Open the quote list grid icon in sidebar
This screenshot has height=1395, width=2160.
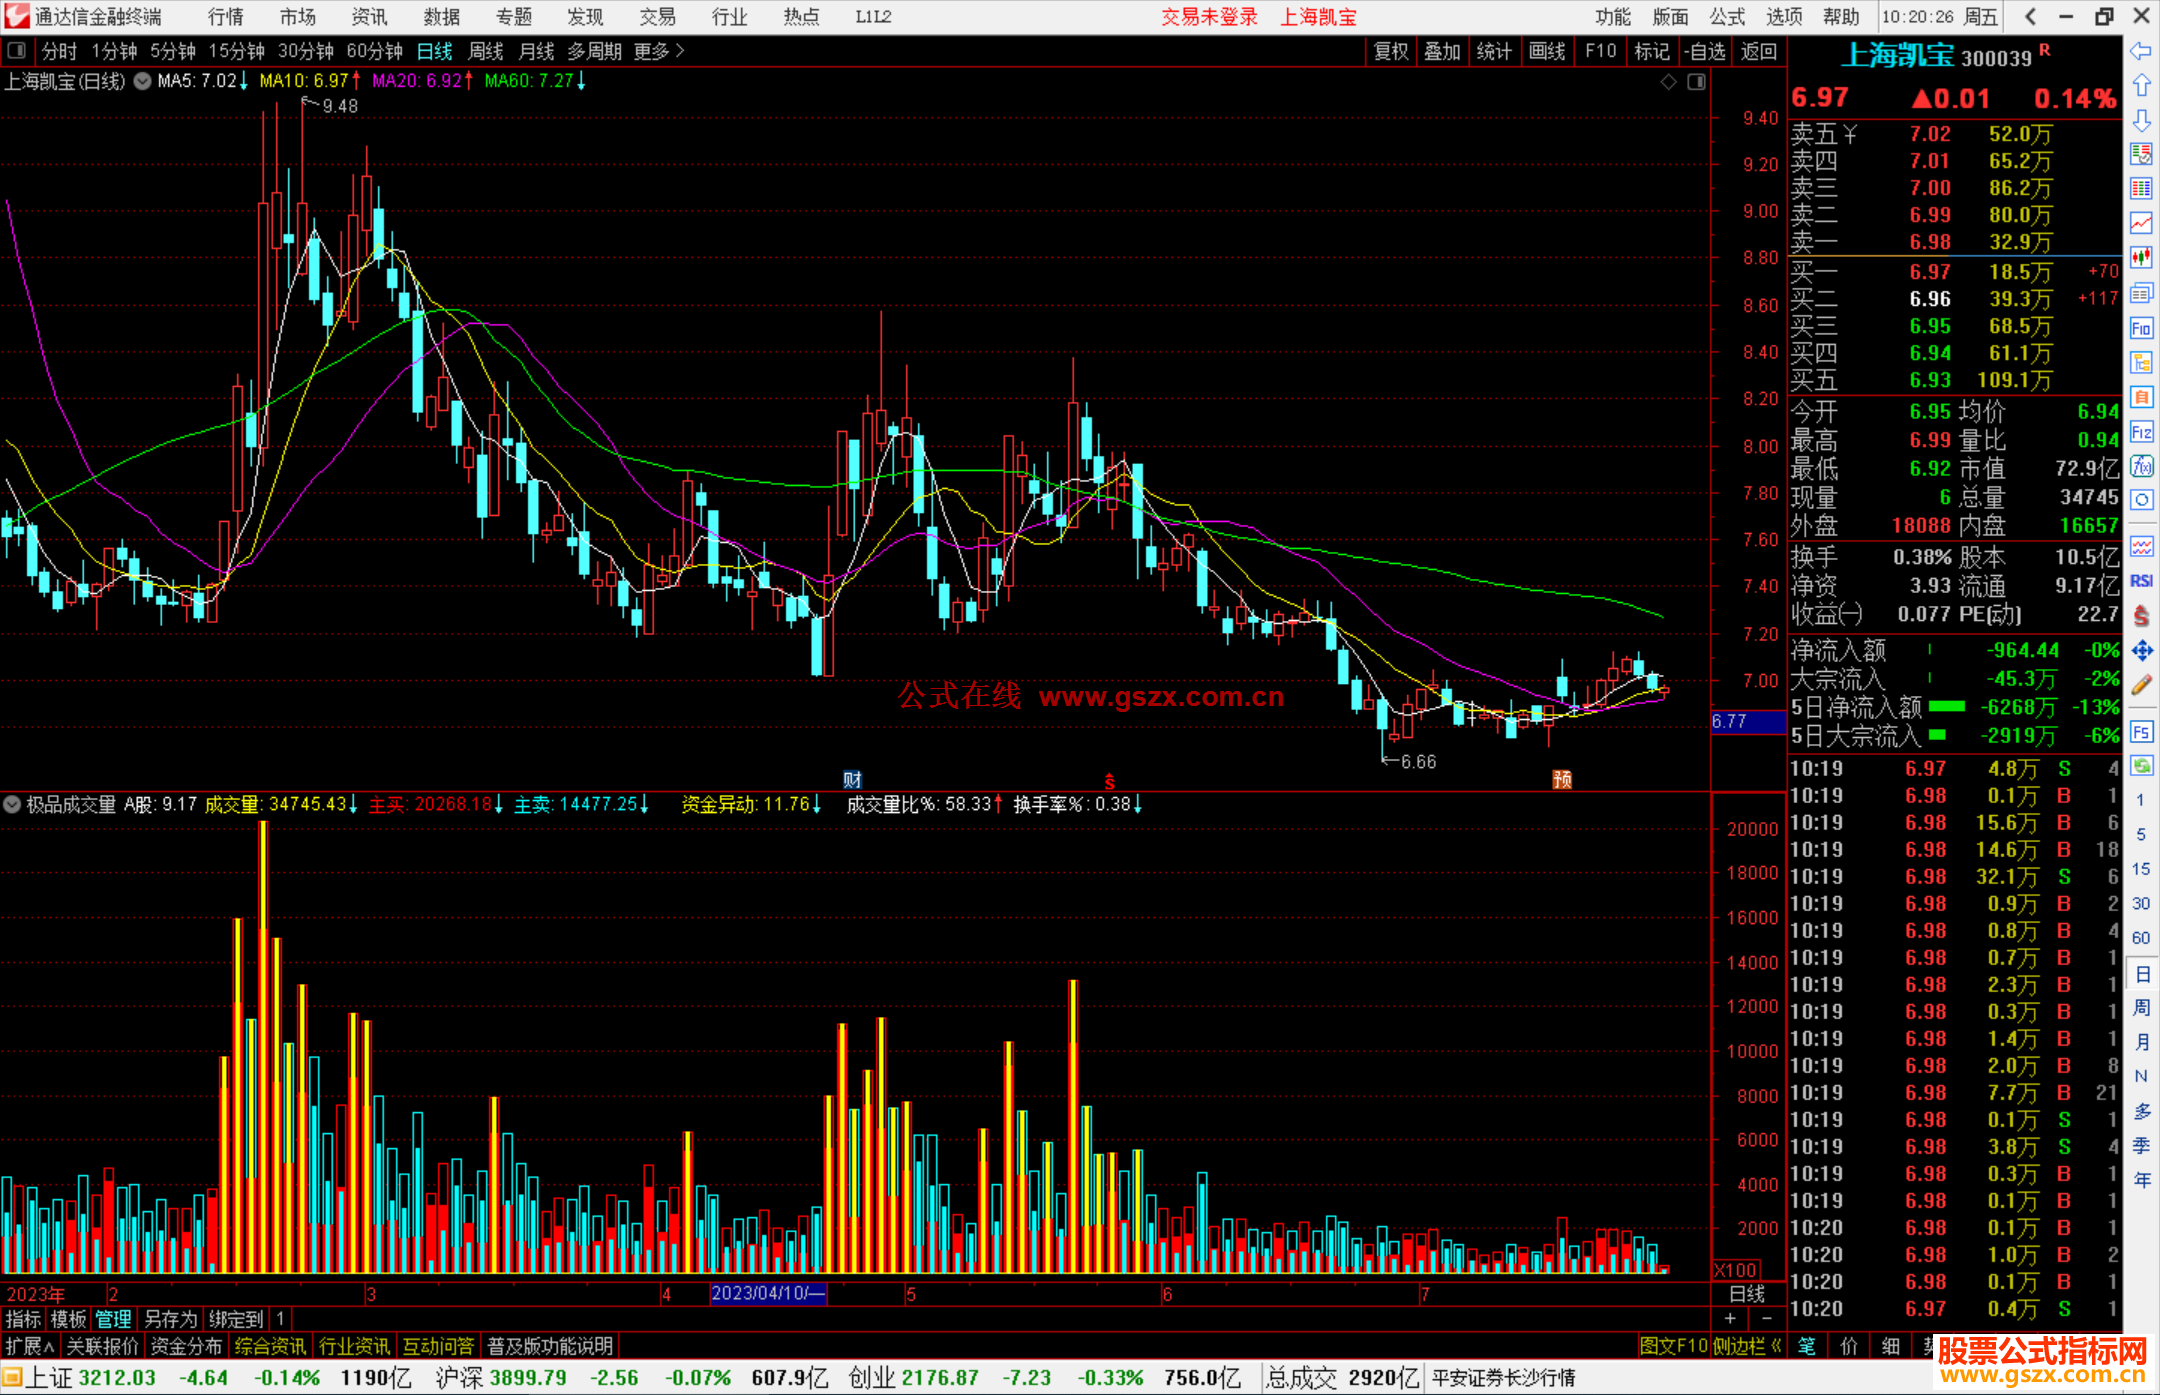(x=2141, y=189)
